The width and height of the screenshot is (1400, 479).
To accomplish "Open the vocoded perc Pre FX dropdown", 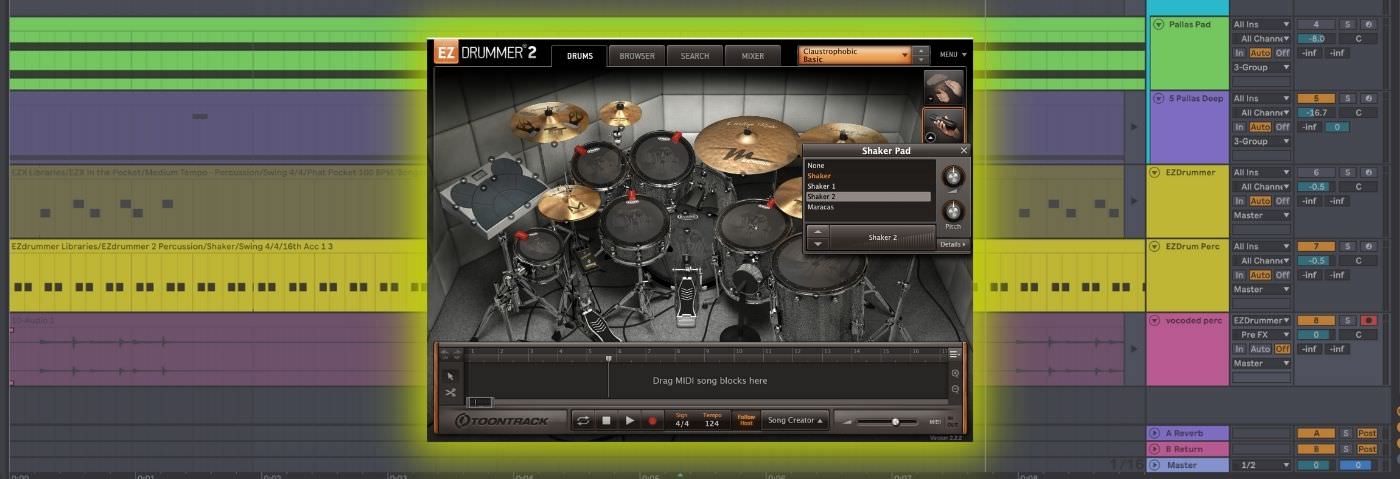I will click(x=1261, y=334).
